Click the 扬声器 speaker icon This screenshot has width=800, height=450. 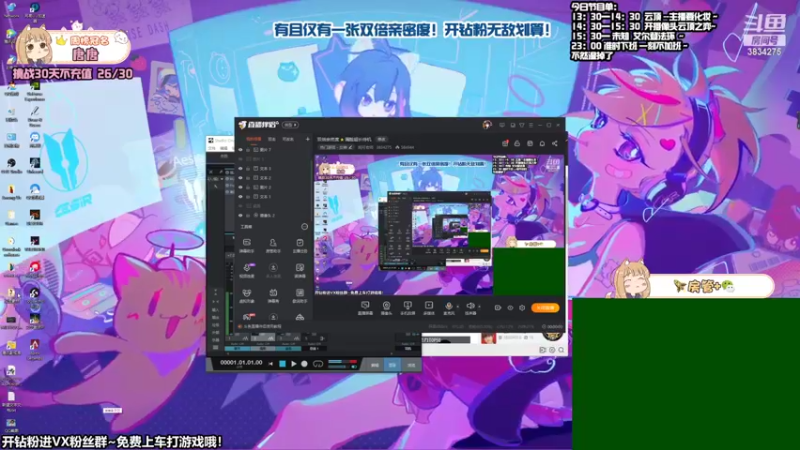(x=470, y=308)
